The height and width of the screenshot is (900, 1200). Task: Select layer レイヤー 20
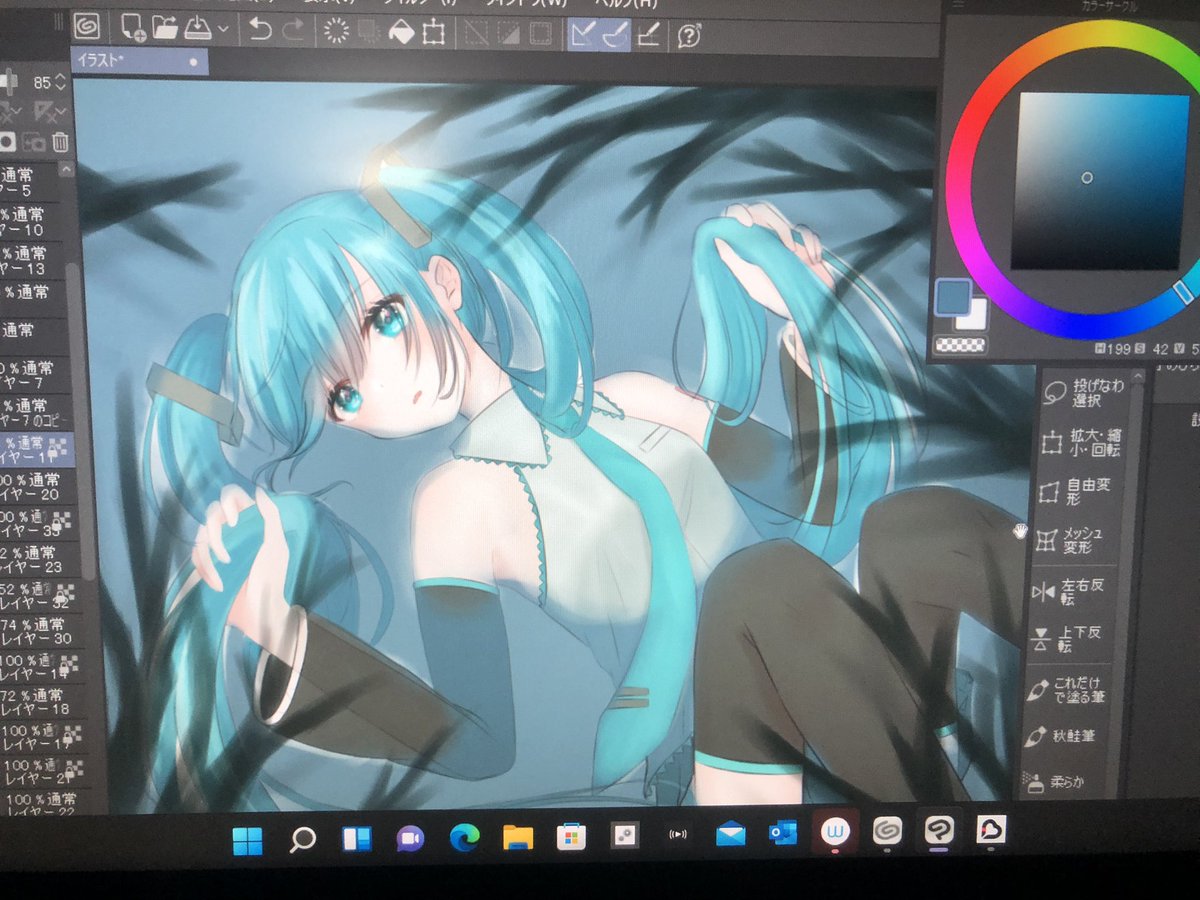click(36, 488)
